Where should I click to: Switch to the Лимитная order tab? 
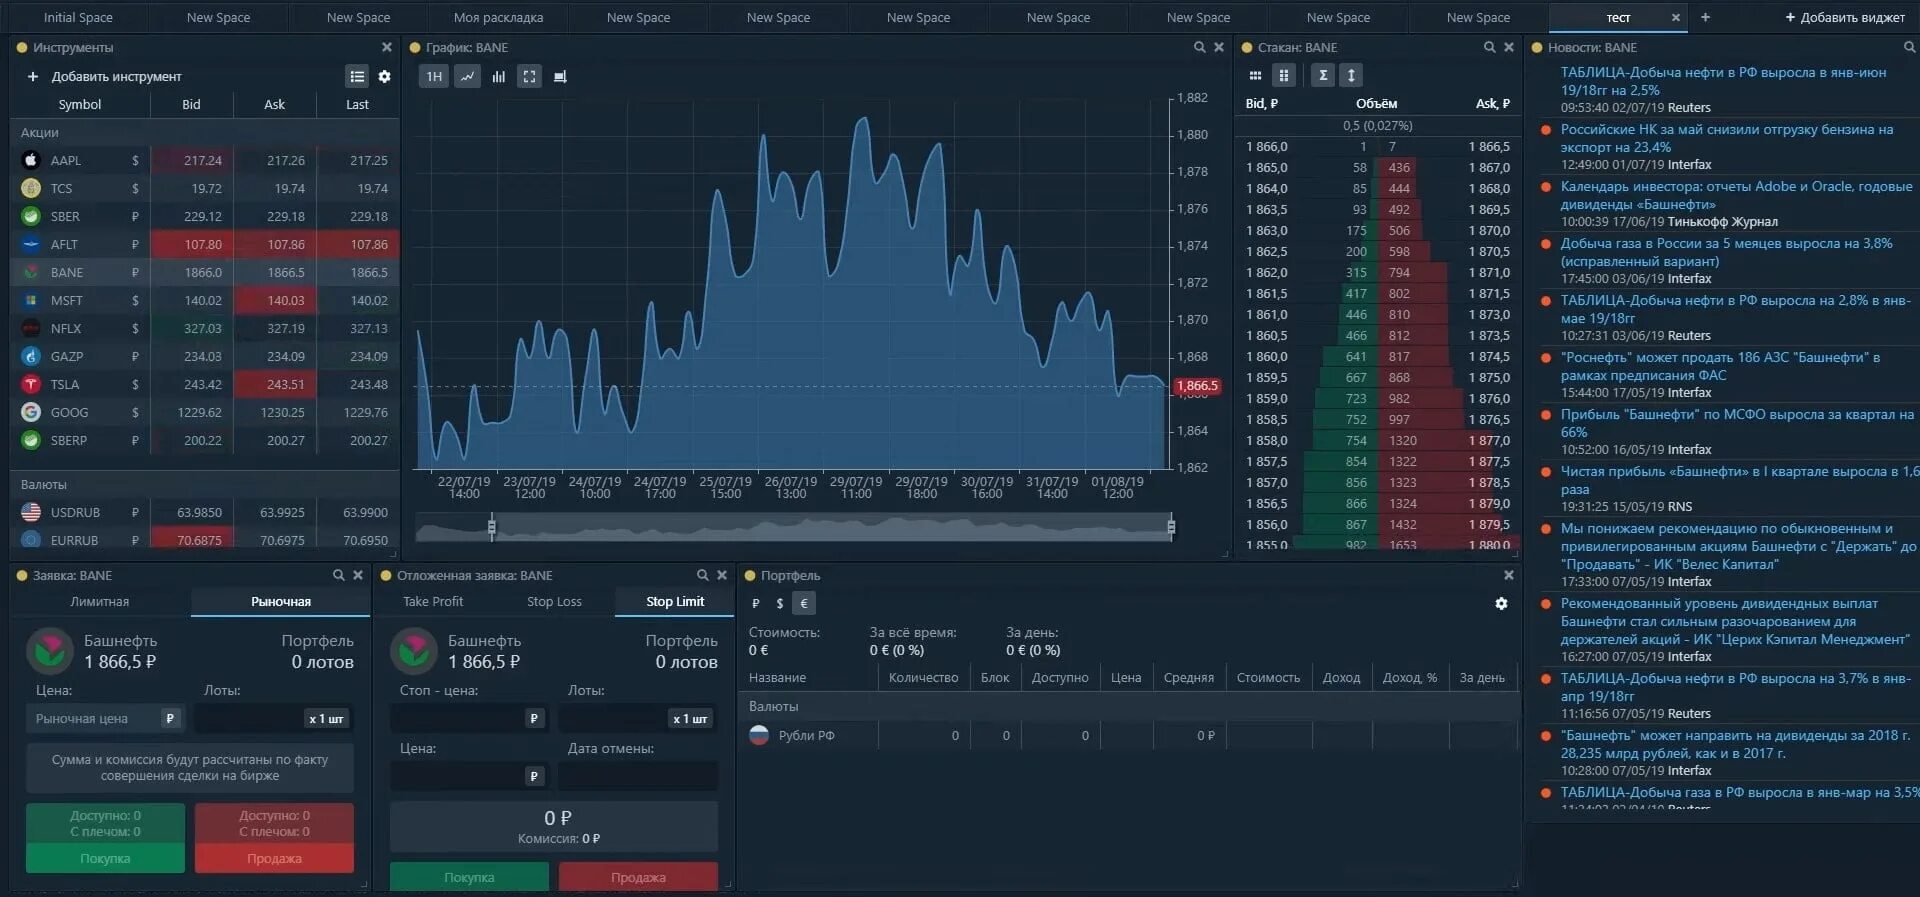tap(100, 601)
